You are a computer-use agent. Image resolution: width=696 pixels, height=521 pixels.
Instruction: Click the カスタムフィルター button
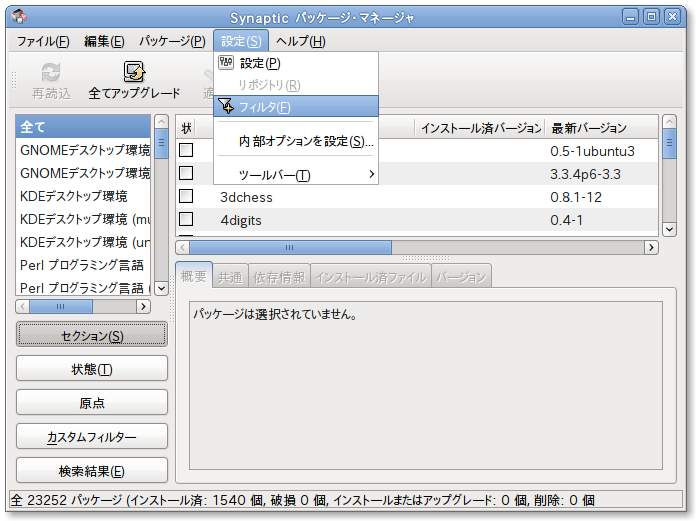coord(92,437)
